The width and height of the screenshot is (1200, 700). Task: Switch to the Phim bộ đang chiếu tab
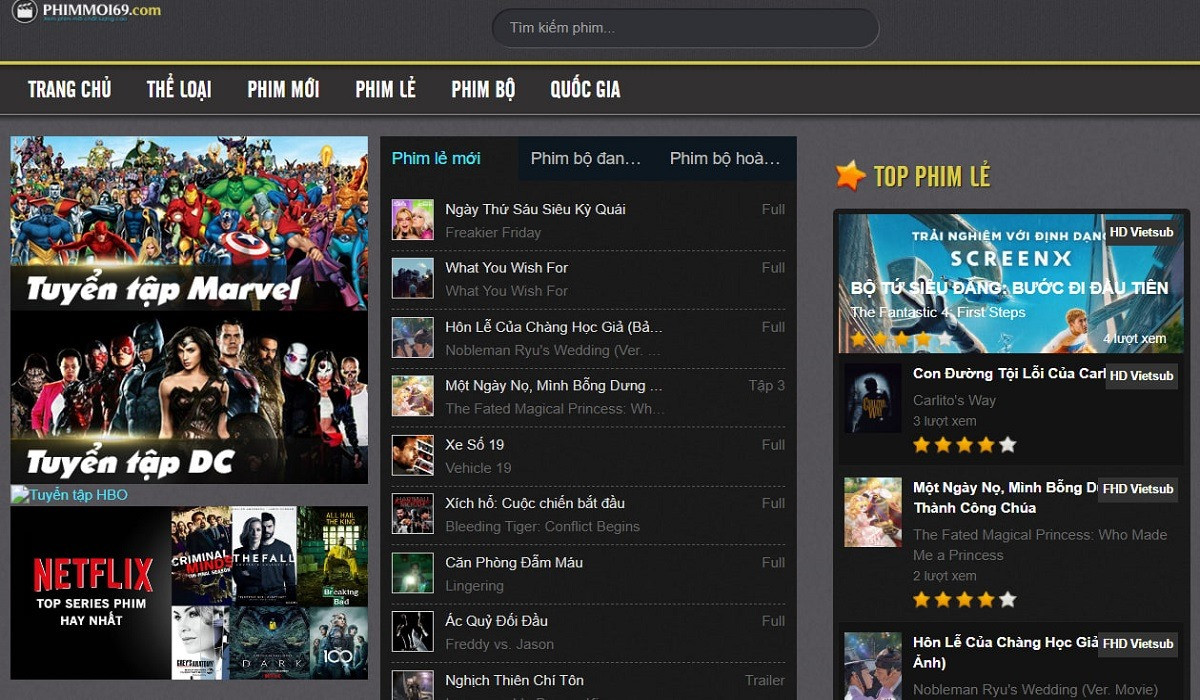(x=585, y=158)
